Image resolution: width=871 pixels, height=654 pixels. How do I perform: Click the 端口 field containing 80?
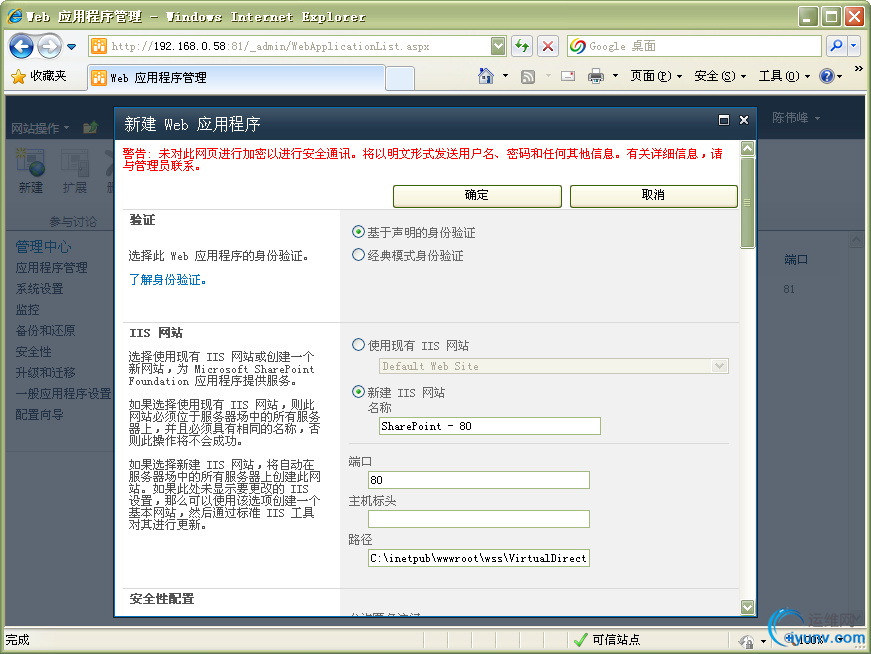(478, 480)
